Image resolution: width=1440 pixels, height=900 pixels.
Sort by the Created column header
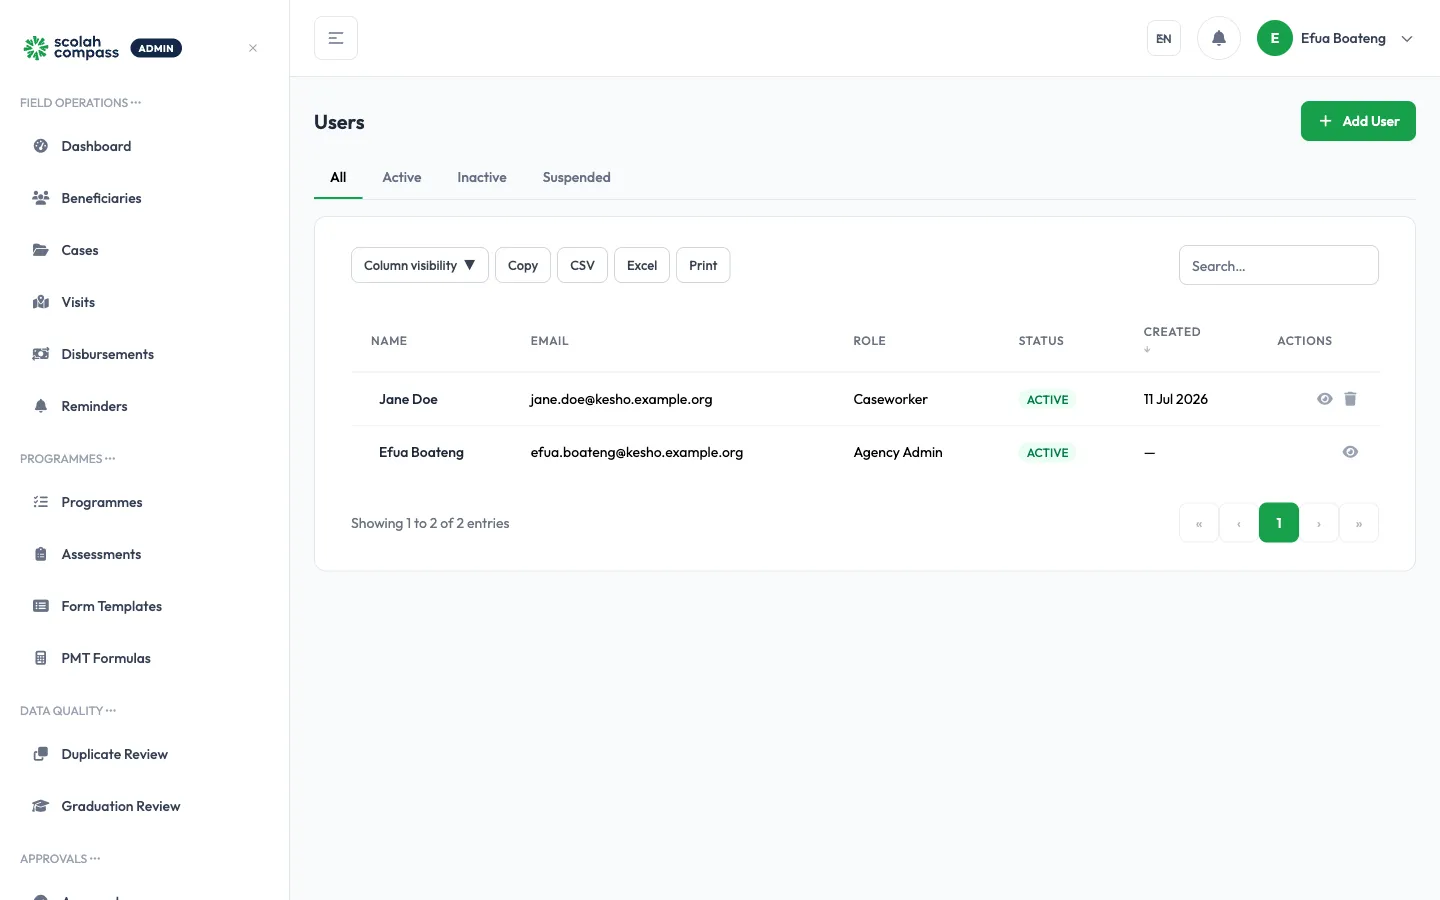[1172, 332]
